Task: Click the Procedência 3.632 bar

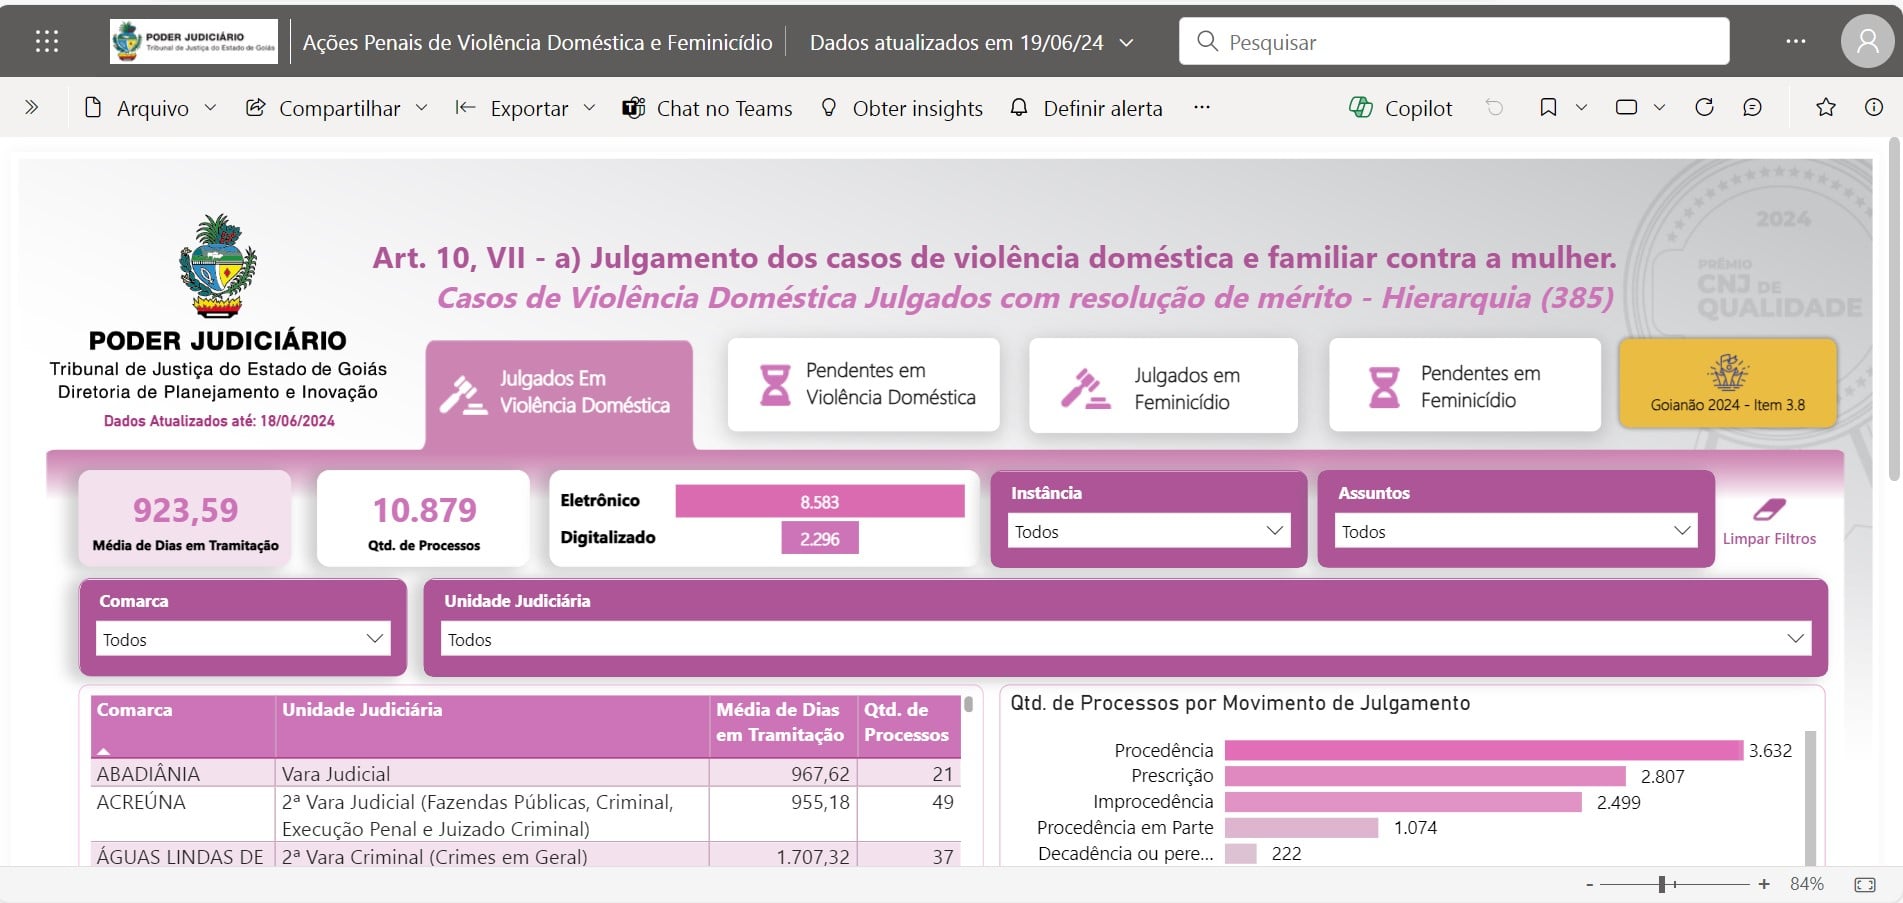Action: point(1483,750)
